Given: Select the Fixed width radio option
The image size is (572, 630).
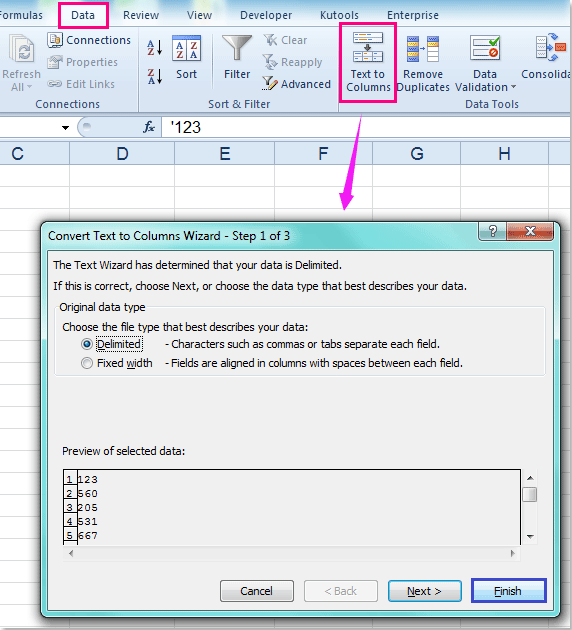Looking at the screenshot, I should coord(87,363).
